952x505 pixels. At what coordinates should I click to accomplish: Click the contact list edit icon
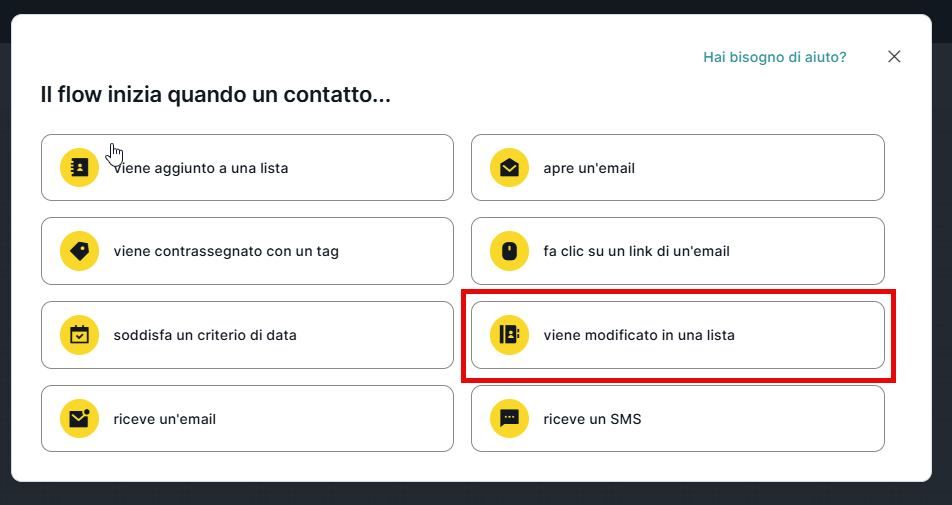[509, 335]
